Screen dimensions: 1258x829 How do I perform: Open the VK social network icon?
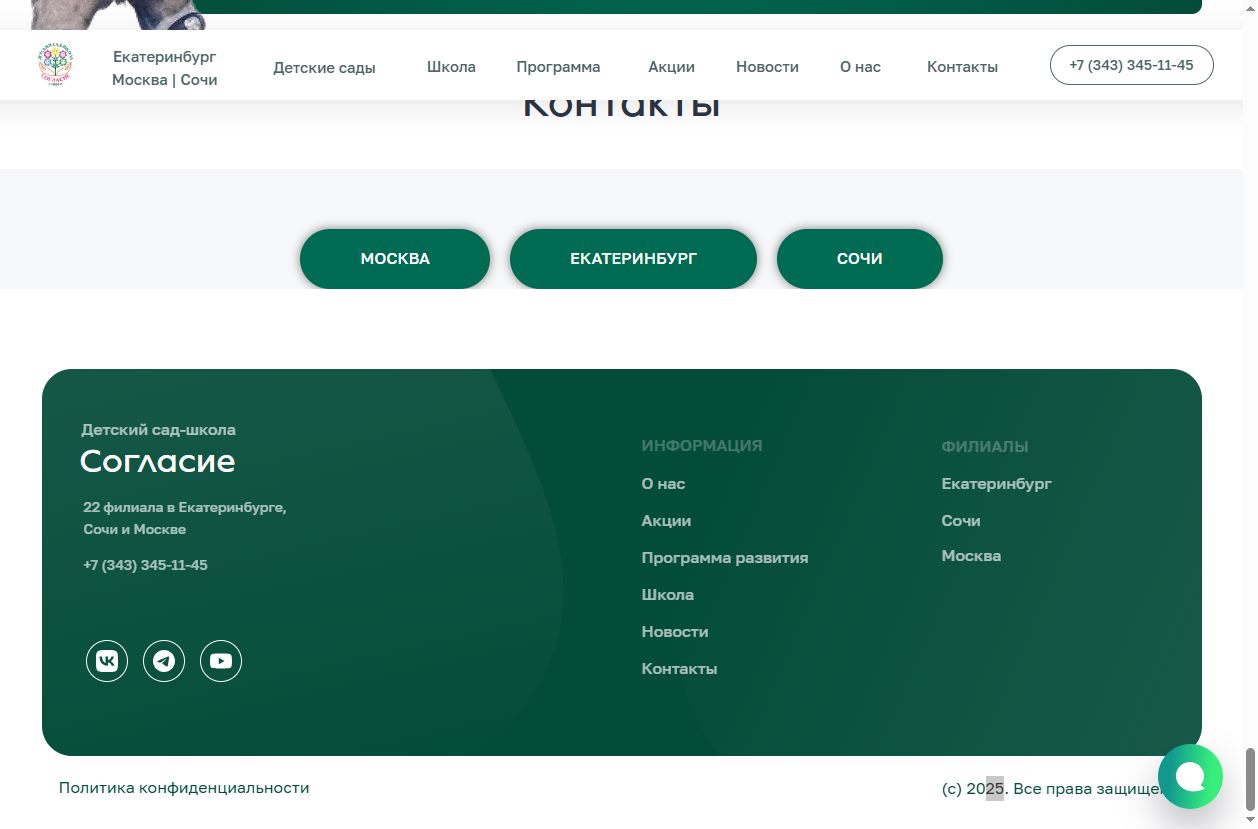tap(107, 661)
